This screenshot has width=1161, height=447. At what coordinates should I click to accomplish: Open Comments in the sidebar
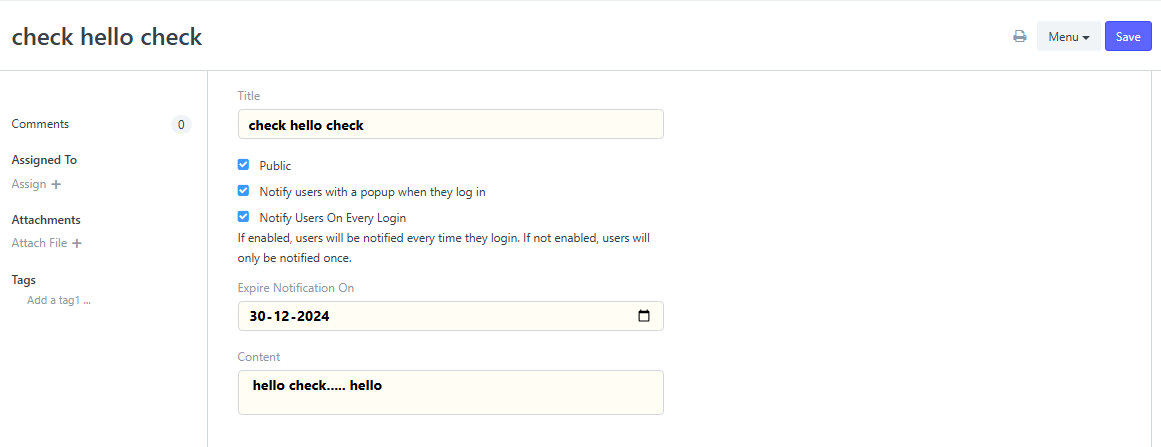point(40,124)
